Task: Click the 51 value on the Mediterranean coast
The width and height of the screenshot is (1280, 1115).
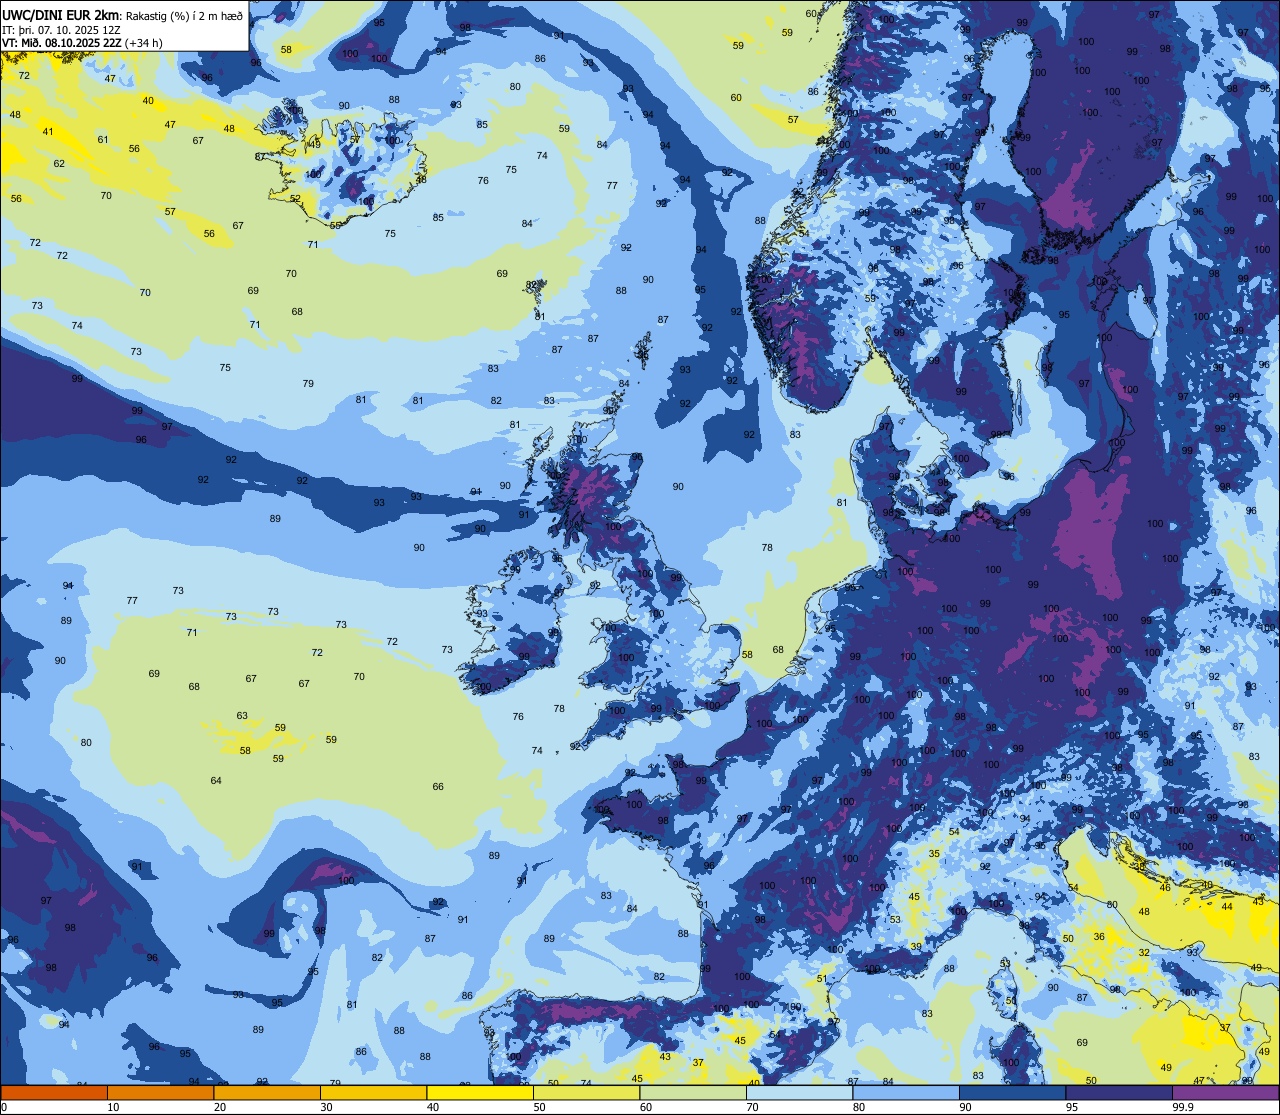Action: point(822,978)
